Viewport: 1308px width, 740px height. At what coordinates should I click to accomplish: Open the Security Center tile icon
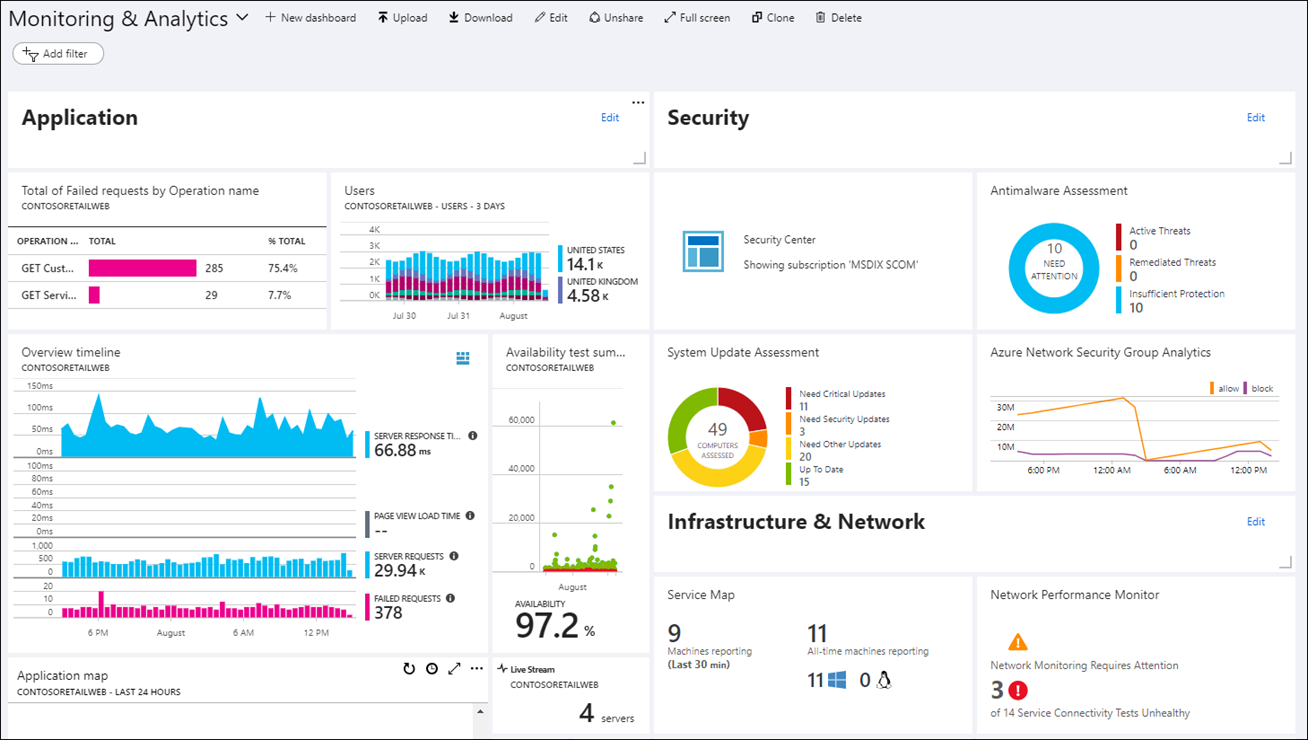coord(702,251)
